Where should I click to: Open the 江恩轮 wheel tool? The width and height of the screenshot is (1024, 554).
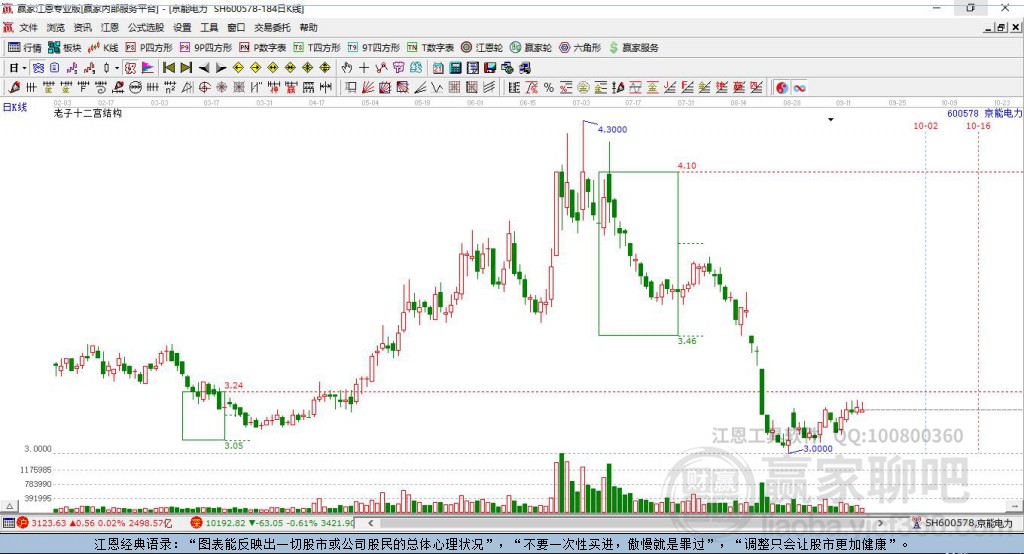tap(482, 48)
